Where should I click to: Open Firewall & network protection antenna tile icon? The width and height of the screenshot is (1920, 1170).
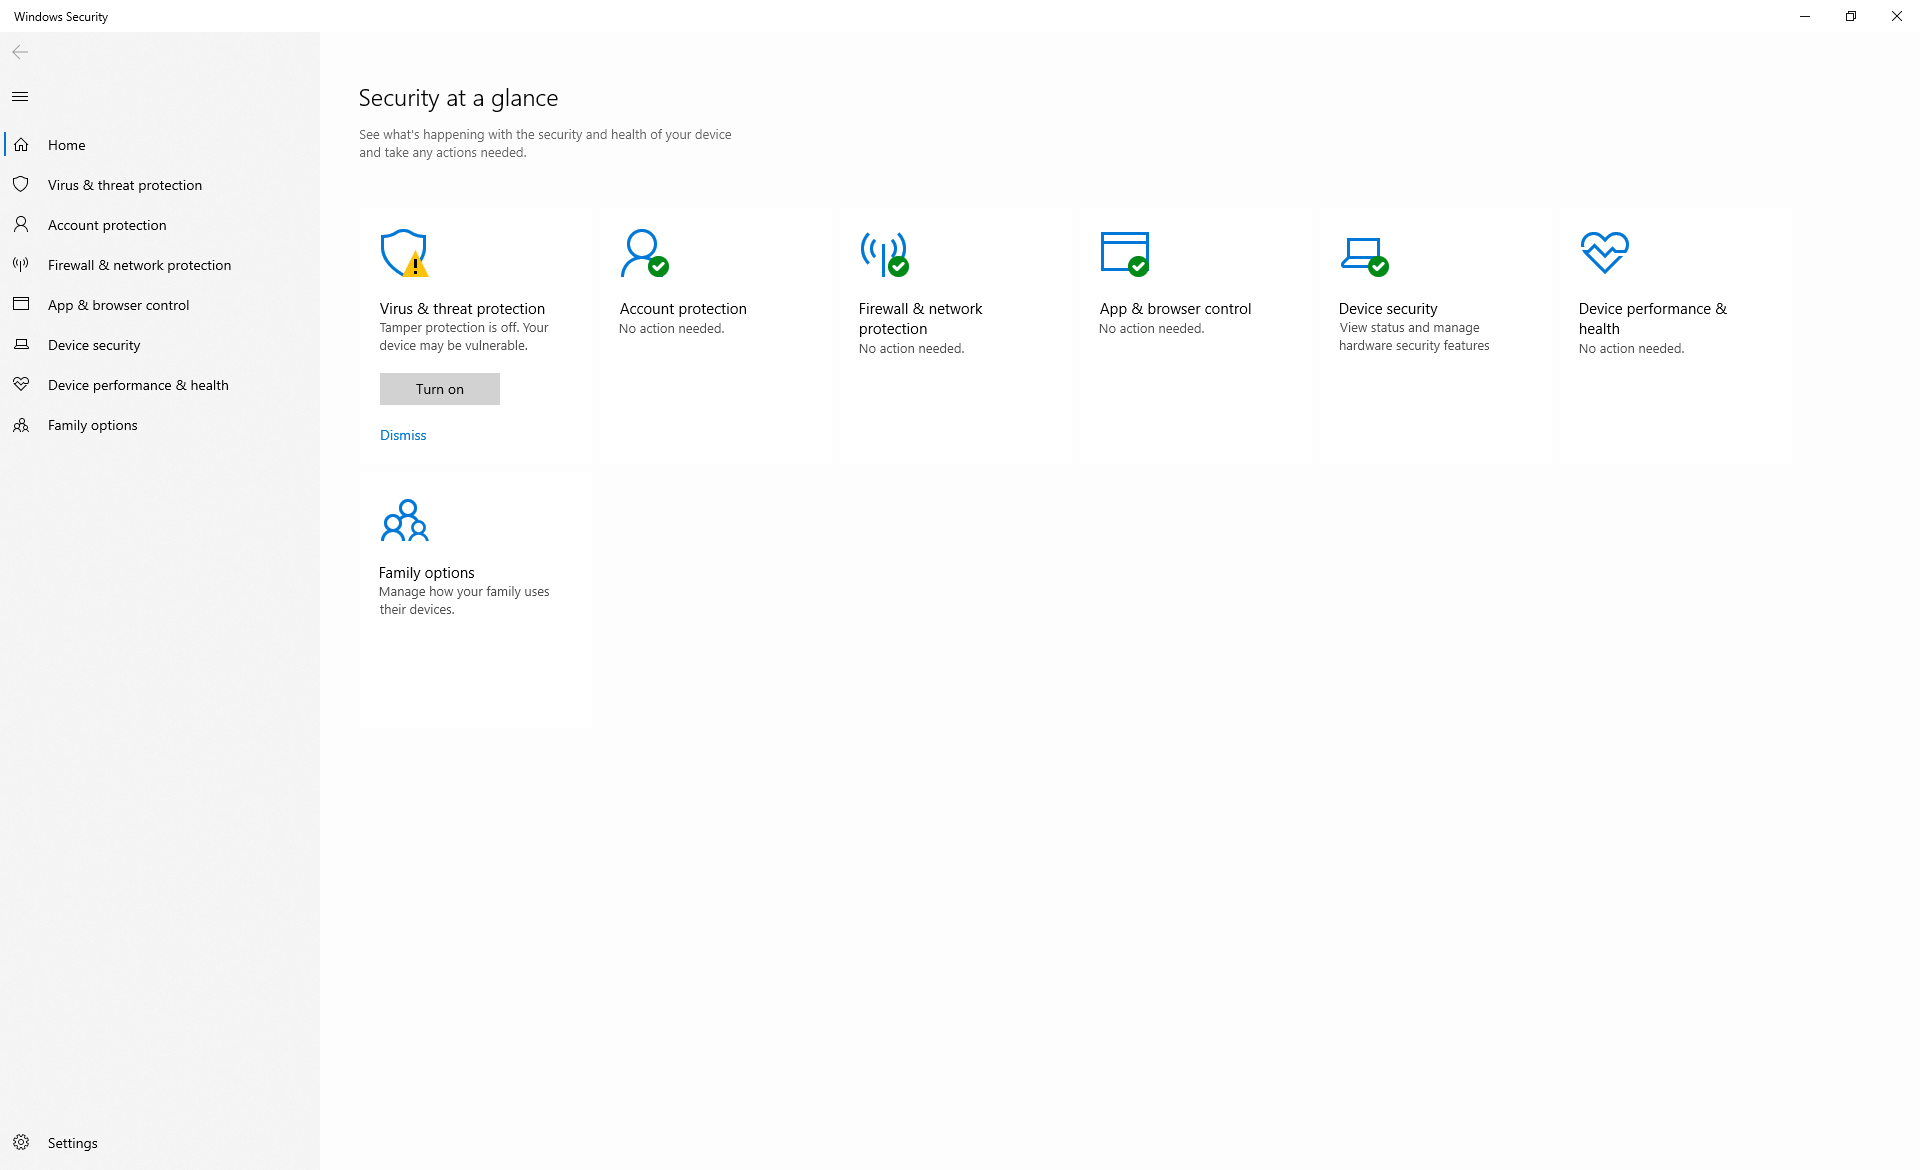tap(885, 254)
